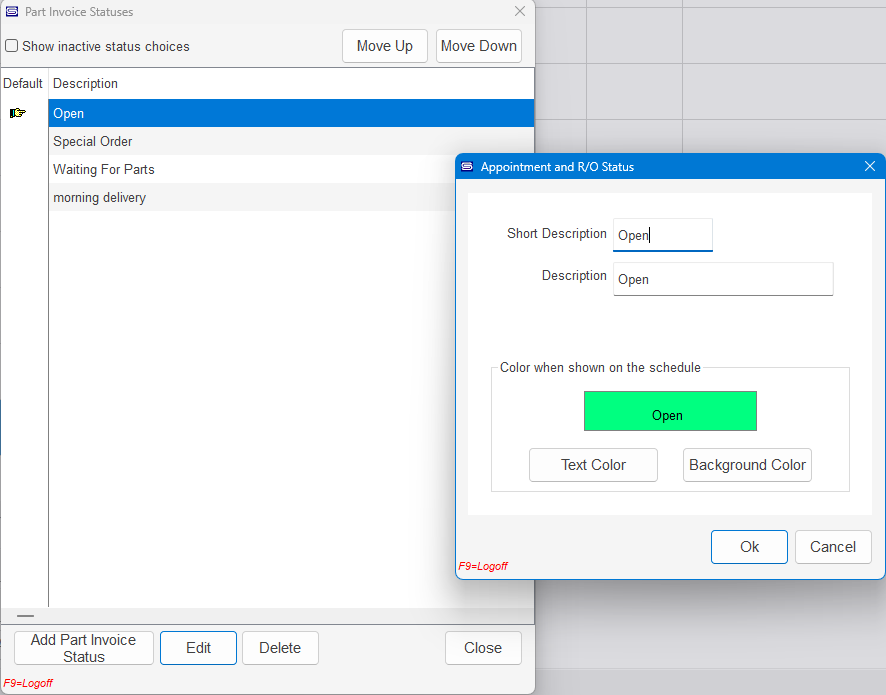The width and height of the screenshot is (886, 695).
Task: Delete the selected invoice status
Action: point(280,648)
